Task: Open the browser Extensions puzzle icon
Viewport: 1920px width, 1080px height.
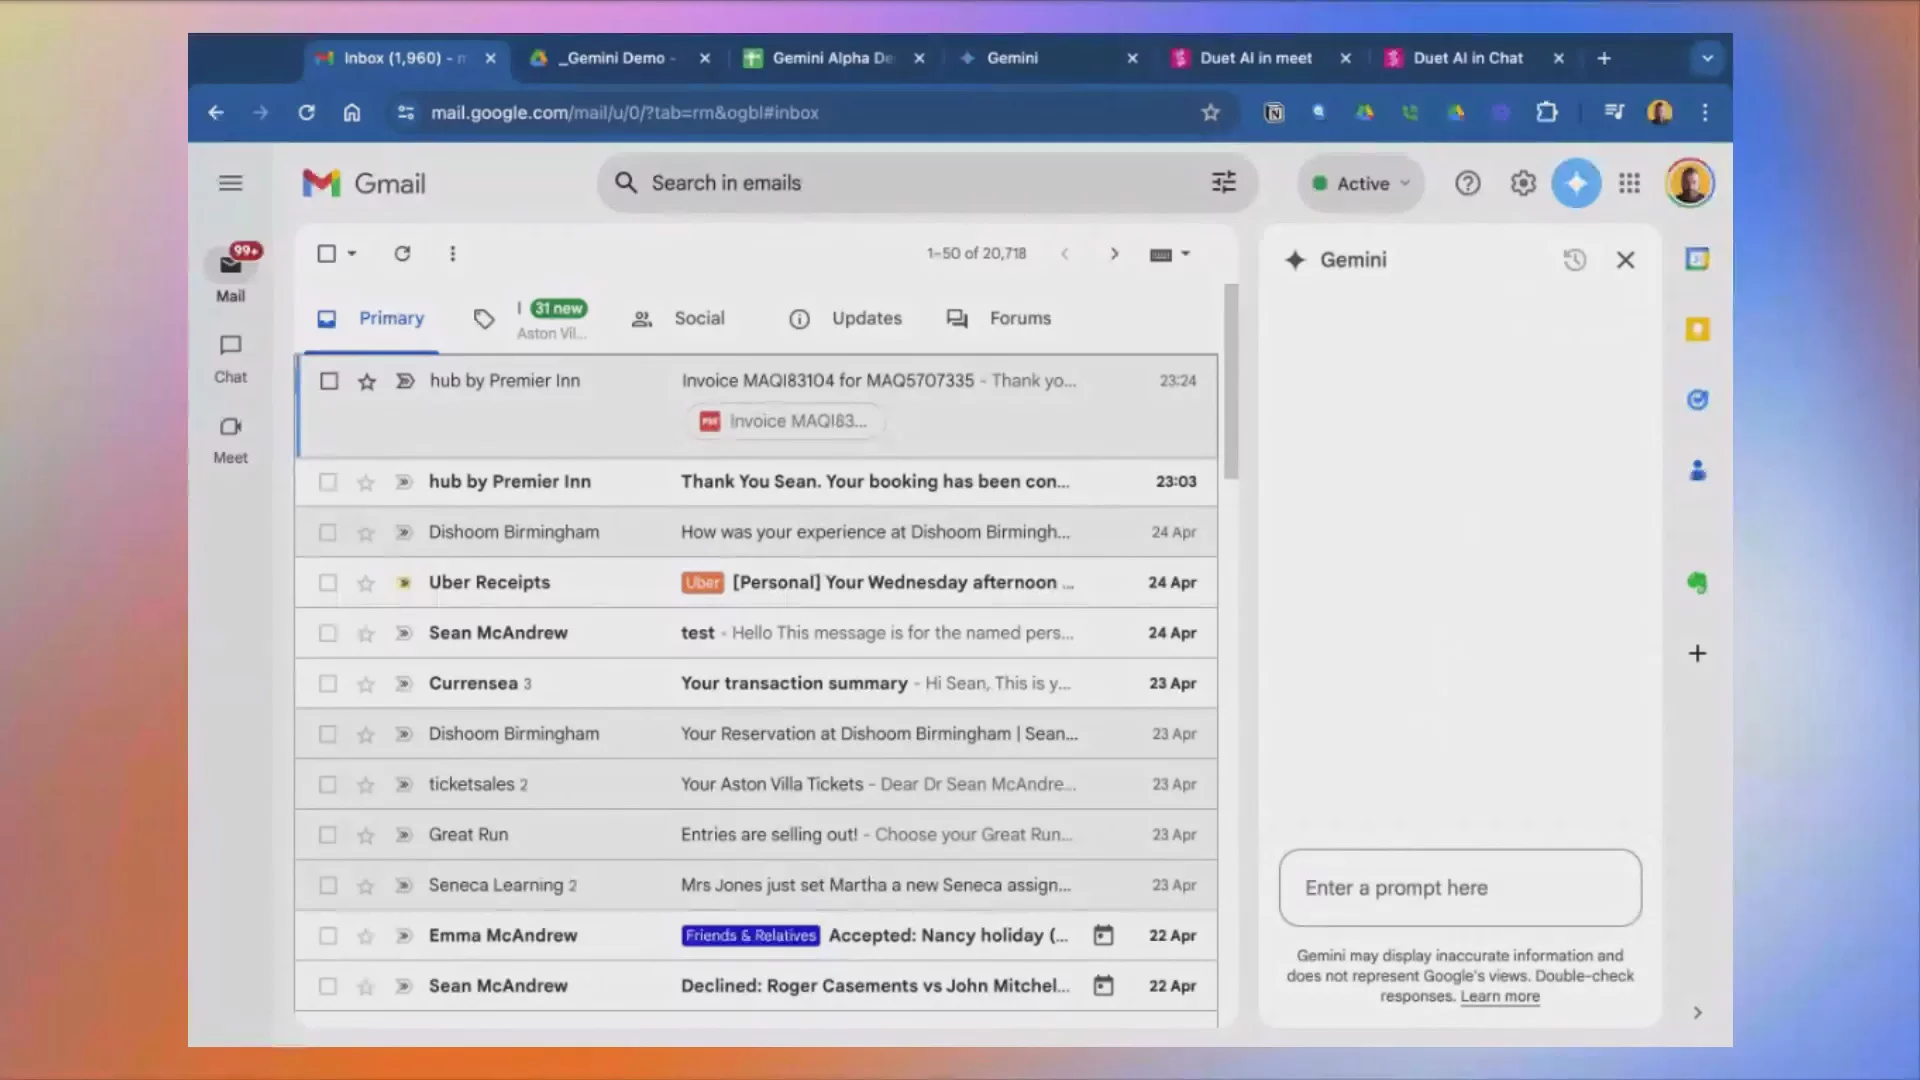Action: [x=1546, y=113]
